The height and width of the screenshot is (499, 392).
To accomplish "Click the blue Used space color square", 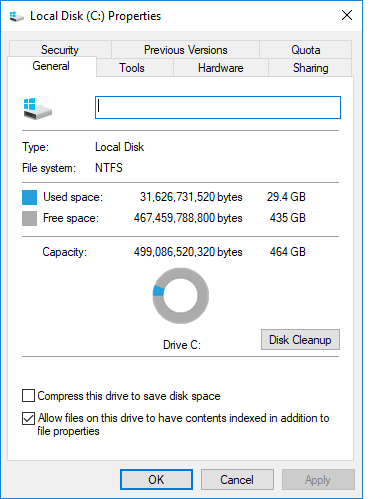I will tap(29, 197).
